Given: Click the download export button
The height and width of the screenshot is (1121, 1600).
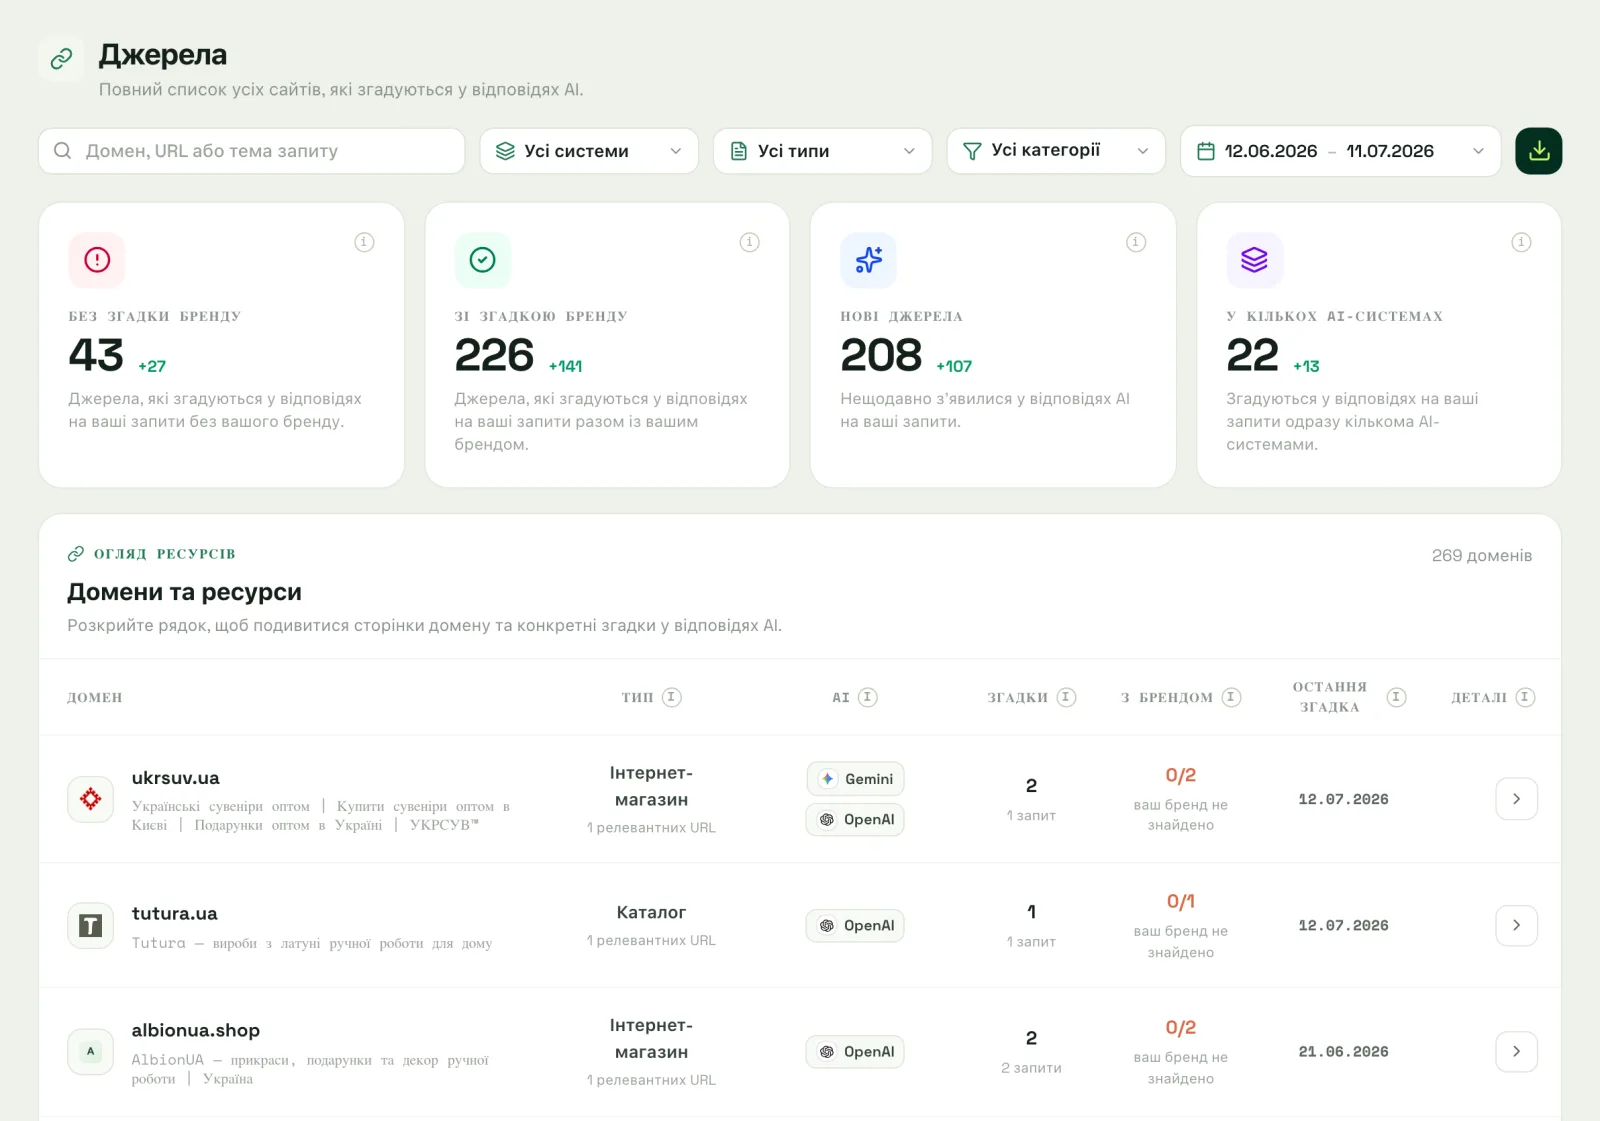Looking at the screenshot, I should (1538, 151).
